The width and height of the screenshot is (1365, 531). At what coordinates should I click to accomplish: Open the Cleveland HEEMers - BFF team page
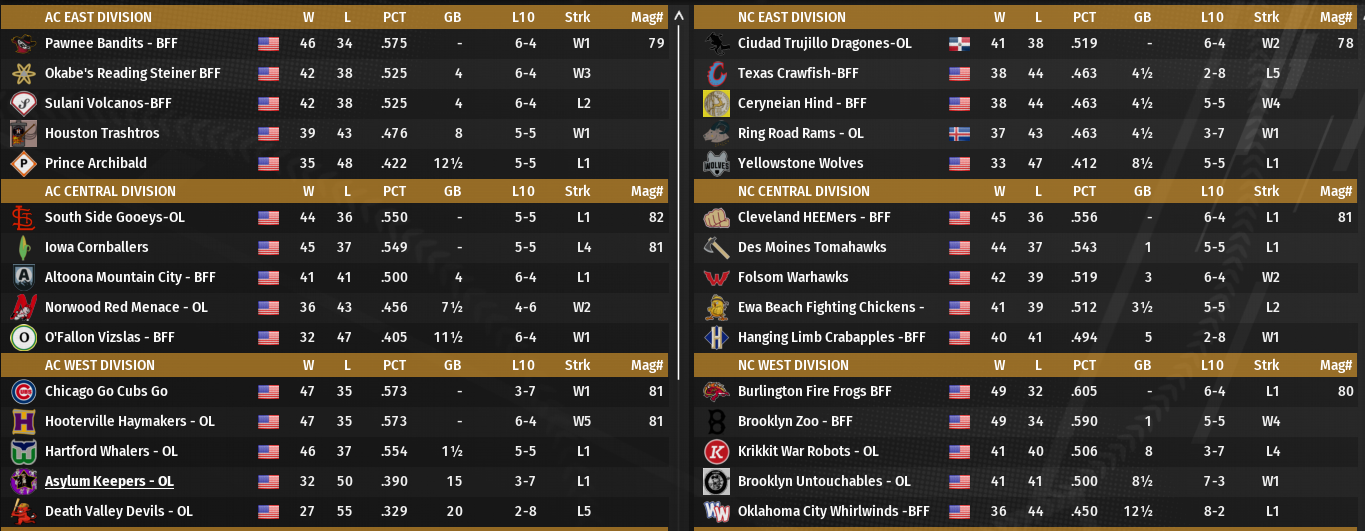coord(813,217)
